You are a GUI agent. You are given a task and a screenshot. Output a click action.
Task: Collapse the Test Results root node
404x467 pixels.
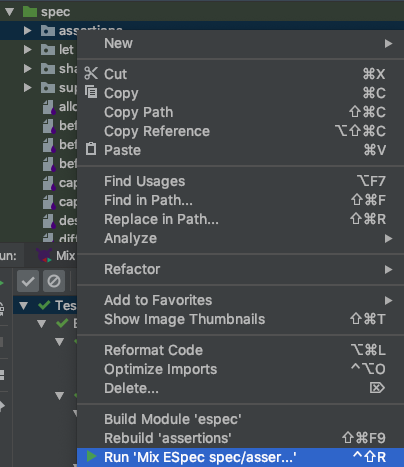[23, 306]
